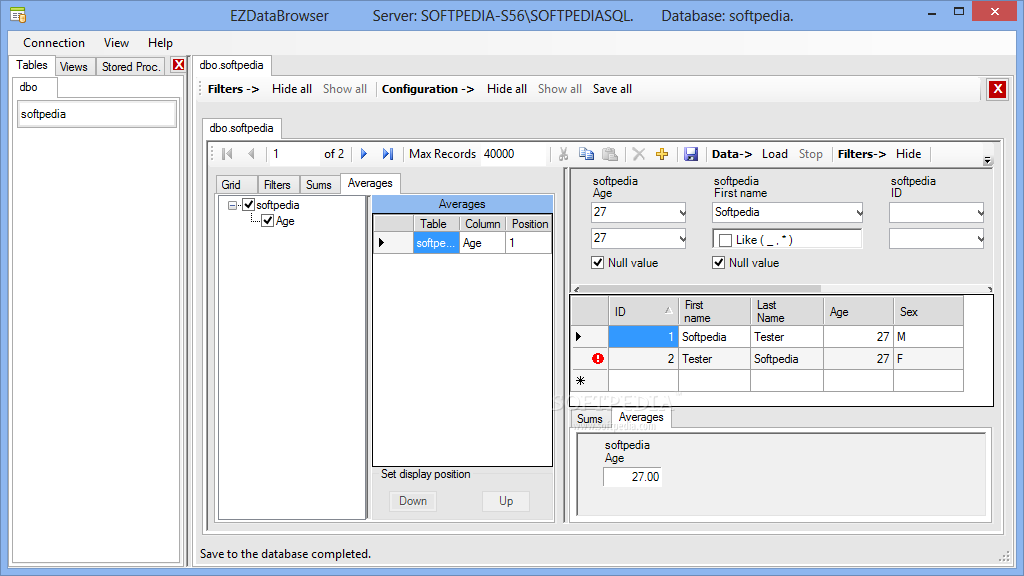Go to previous record arrow
This screenshot has width=1024, height=576.
coord(251,154)
